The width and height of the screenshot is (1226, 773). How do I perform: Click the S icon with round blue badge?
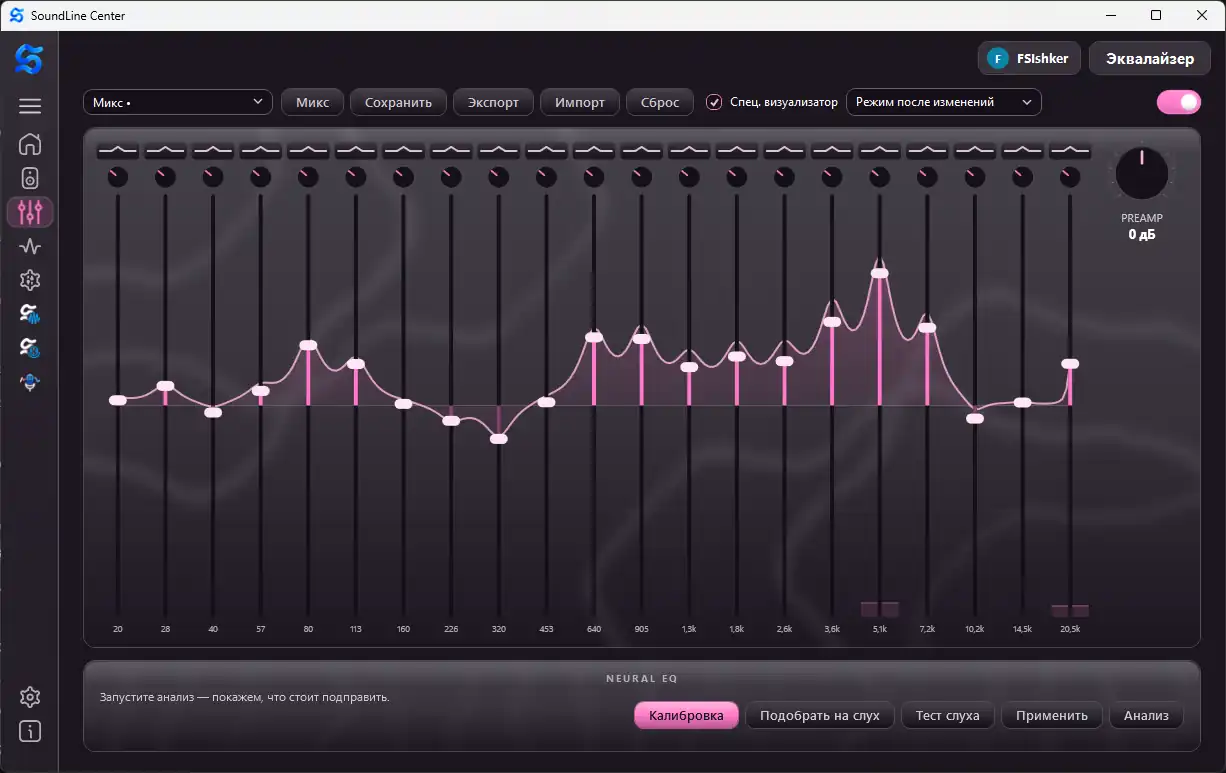point(30,348)
